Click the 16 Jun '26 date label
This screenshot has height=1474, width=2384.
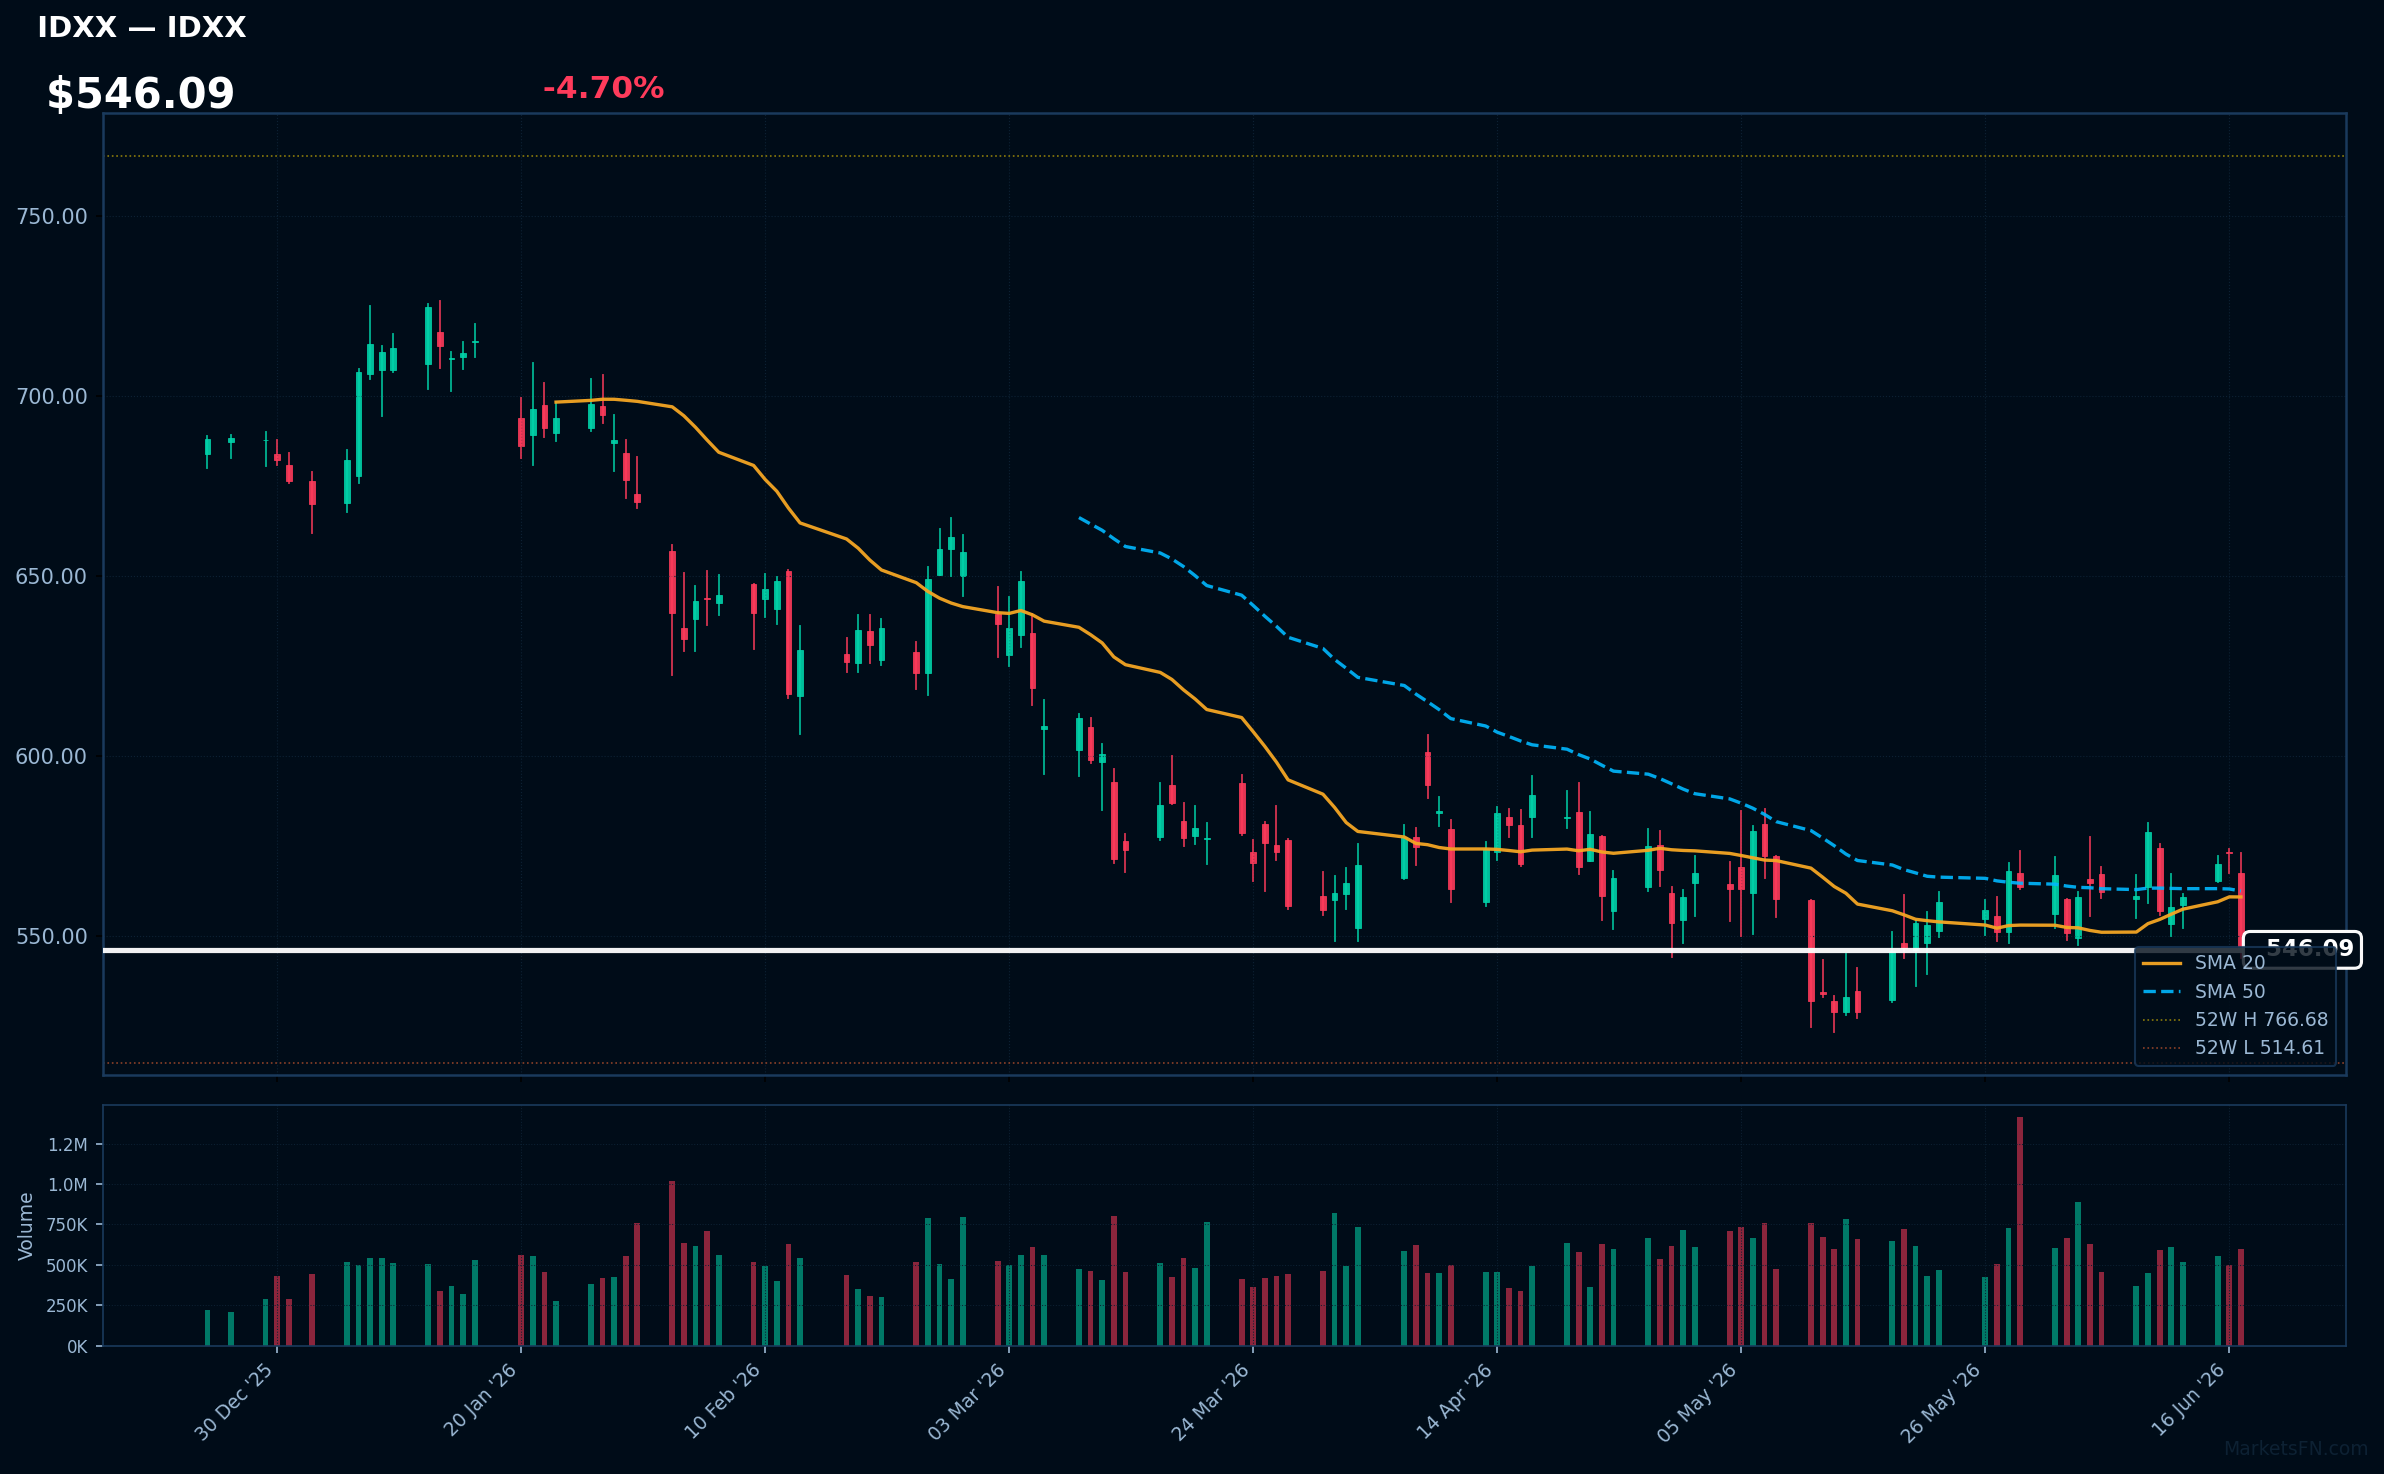2188,1399
